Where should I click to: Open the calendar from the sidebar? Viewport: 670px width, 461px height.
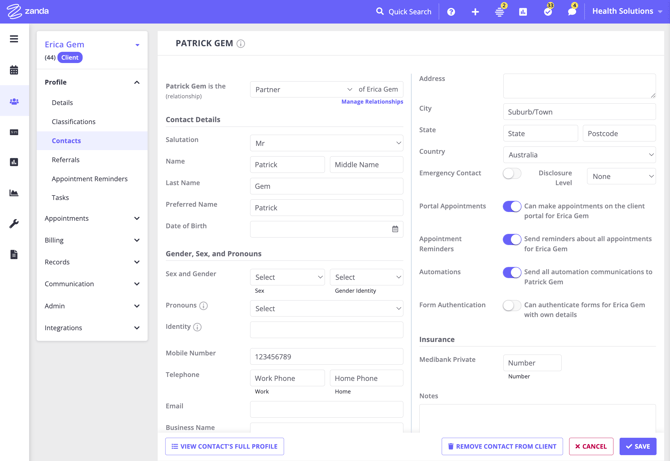click(x=14, y=70)
